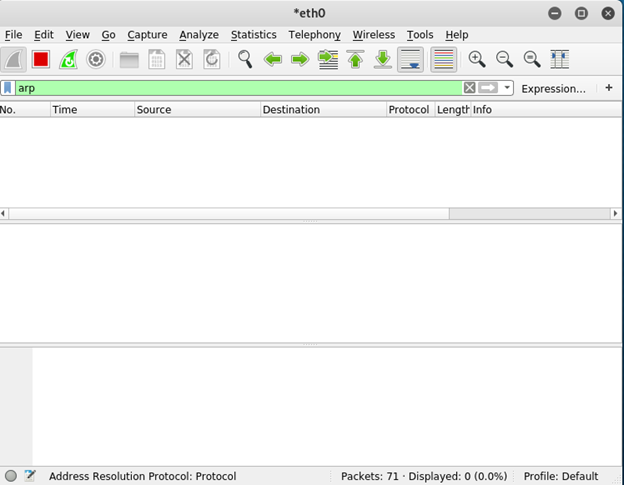
Task: Click the filter bookmark icon
Action: [8, 88]
